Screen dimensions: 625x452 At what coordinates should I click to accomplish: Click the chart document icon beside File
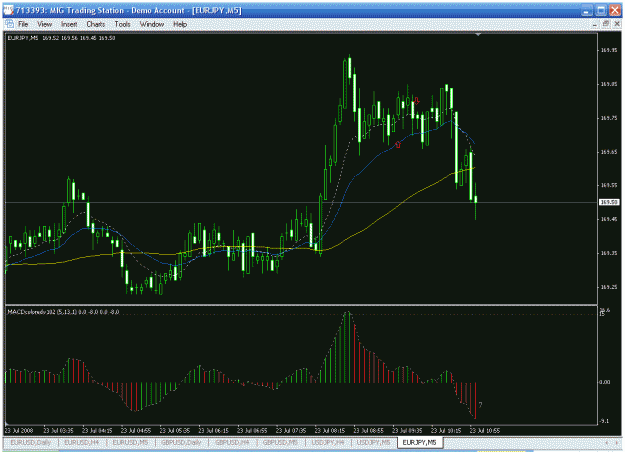point(9,24)
